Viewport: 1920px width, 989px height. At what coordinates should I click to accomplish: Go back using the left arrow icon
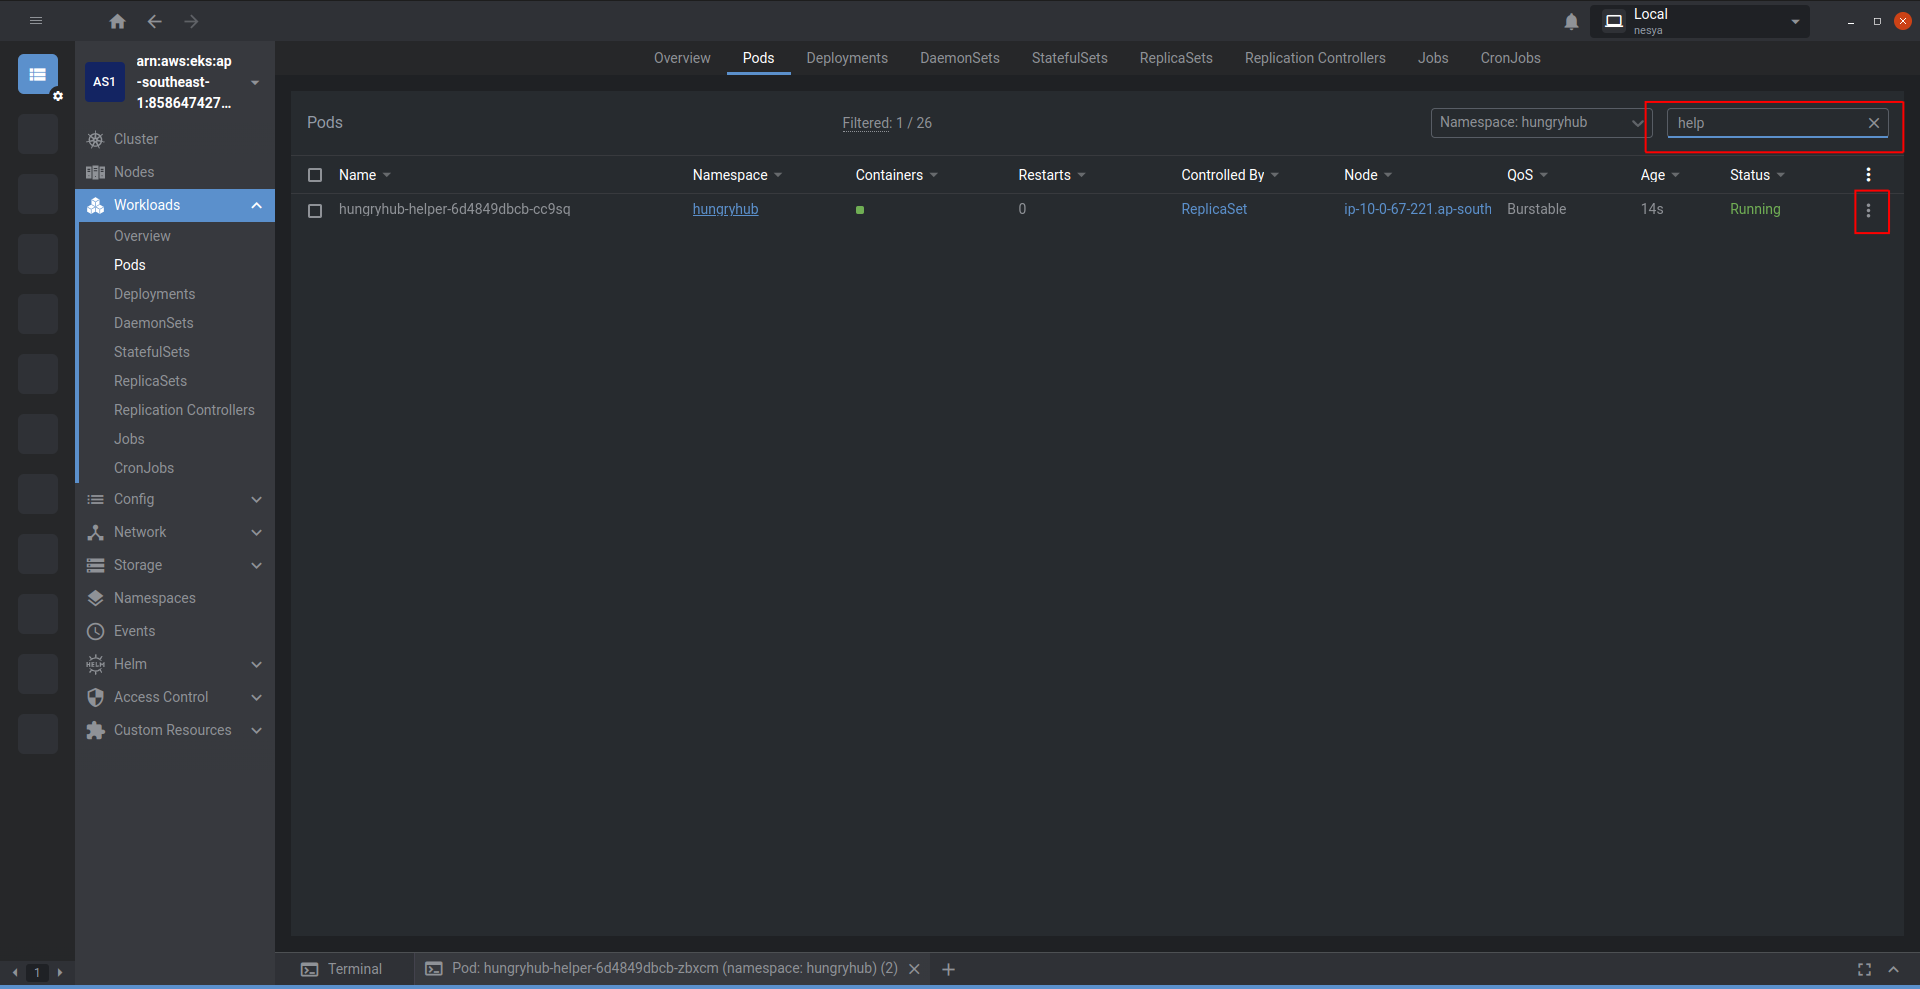154,21
